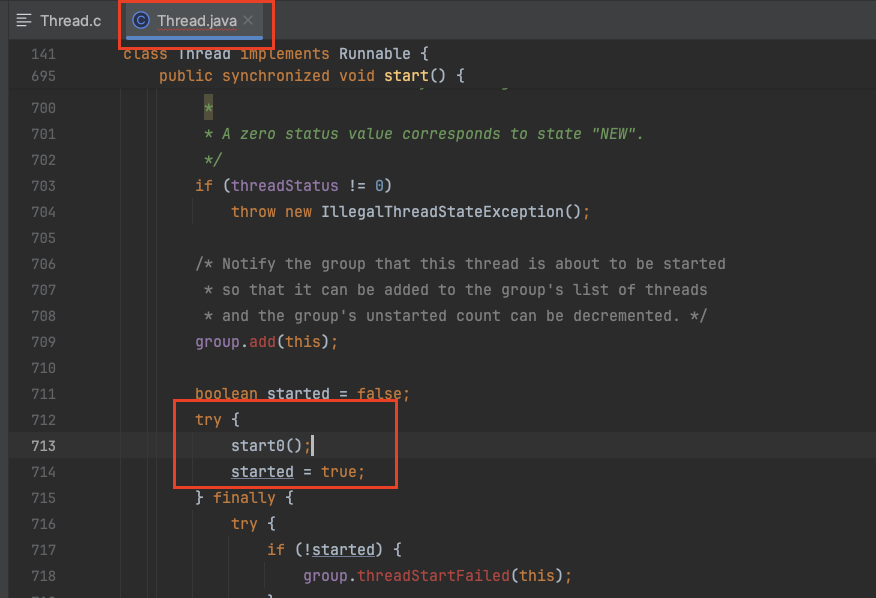Click the started variable on line 711
This screenshot has width=876, height=598.
coord(298,393)
